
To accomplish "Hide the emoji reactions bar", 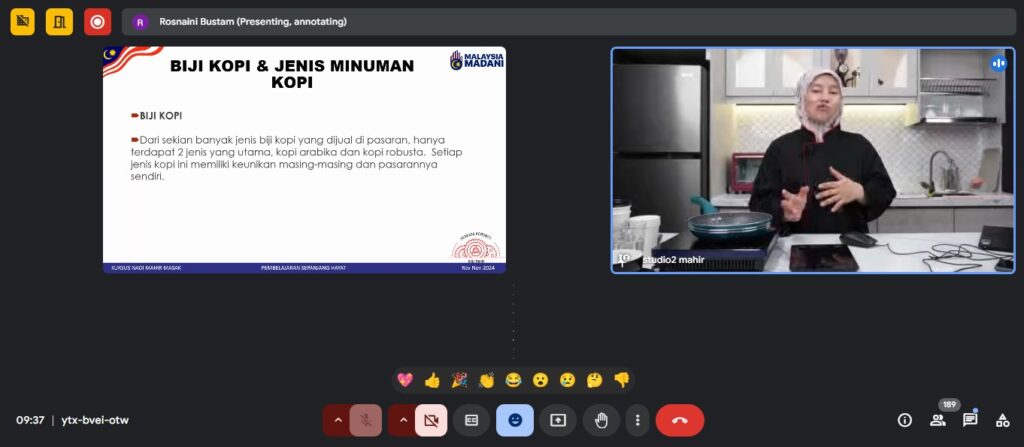I will pos(515,421).
